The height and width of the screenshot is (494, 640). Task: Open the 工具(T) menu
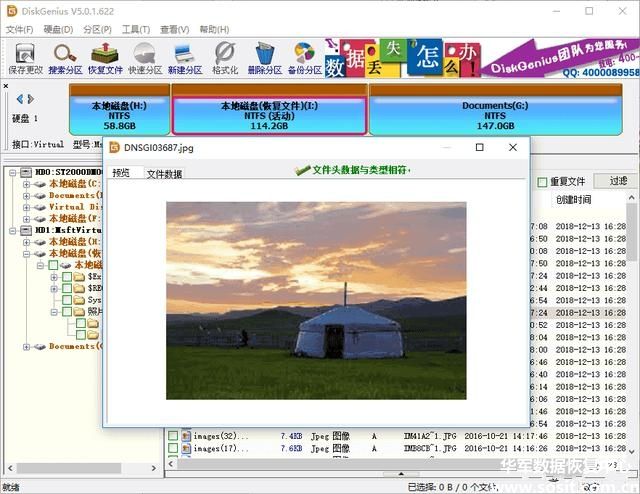[136, 30]
